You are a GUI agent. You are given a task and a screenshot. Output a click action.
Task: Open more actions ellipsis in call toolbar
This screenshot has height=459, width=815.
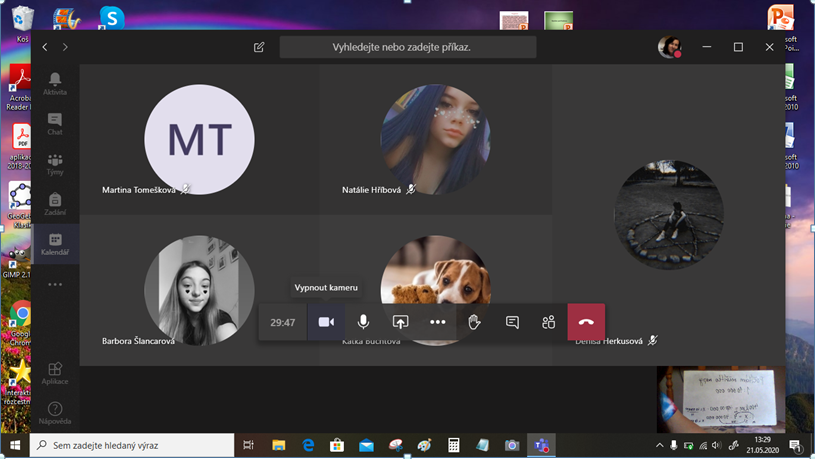(438, 322)
